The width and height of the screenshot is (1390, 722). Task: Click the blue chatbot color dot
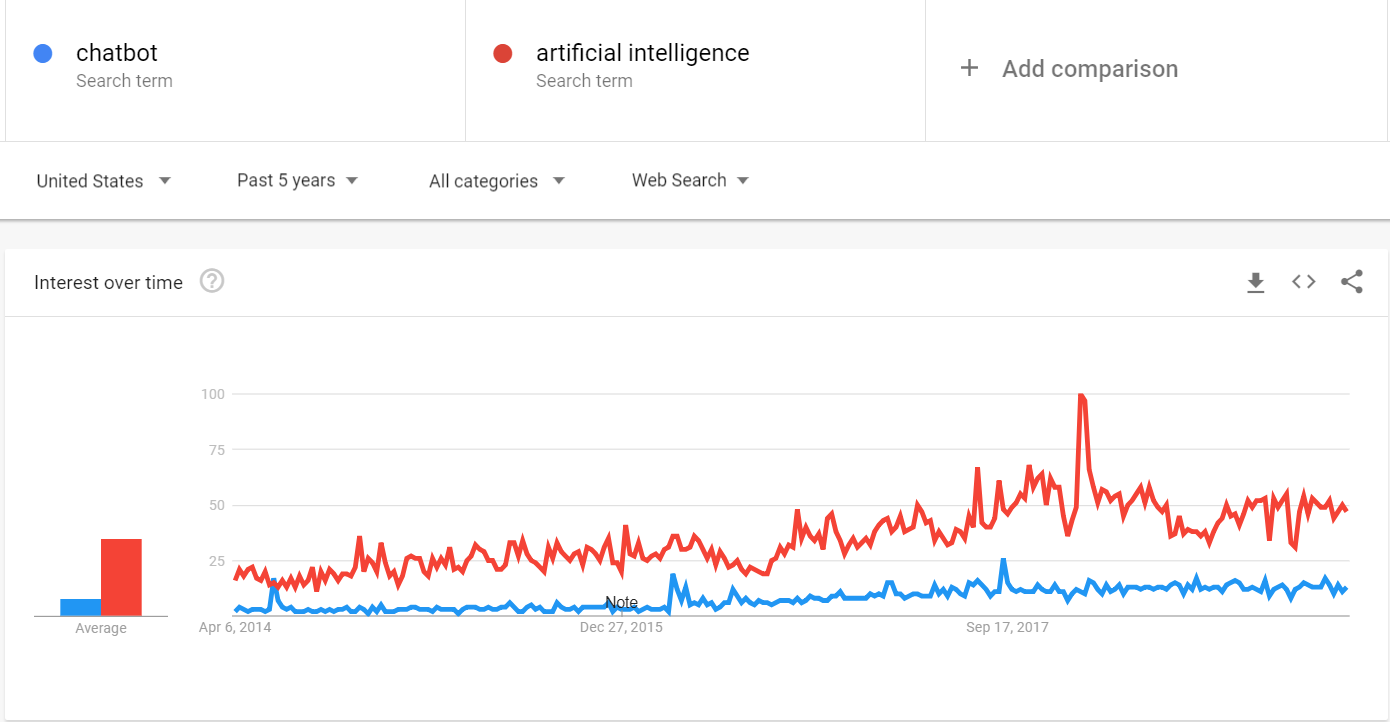coord(42,53)
